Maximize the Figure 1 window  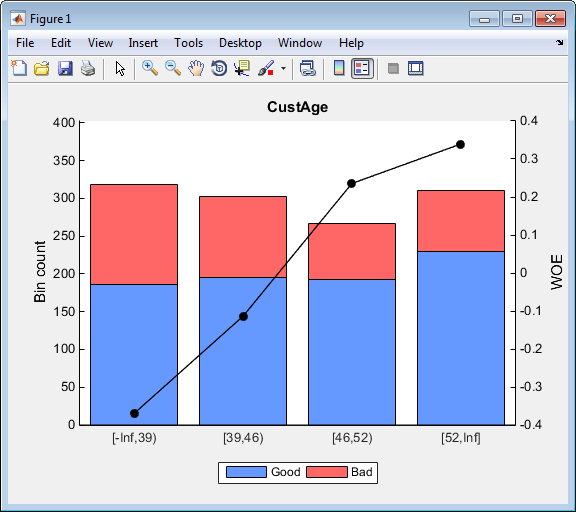click(517, 19)
